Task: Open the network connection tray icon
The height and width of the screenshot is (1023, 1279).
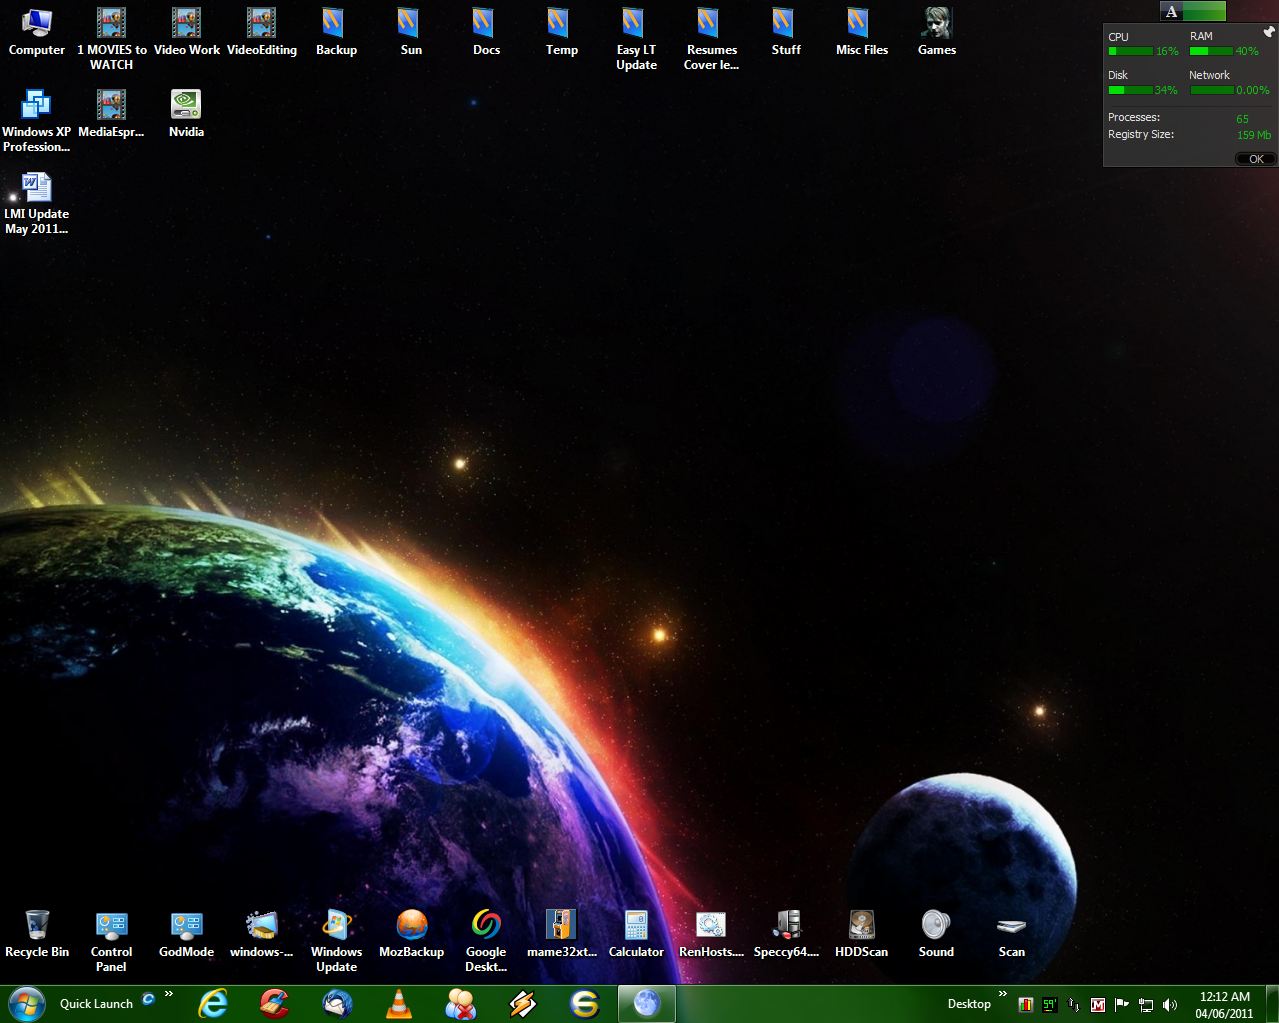Action: coord(1146,1005)
